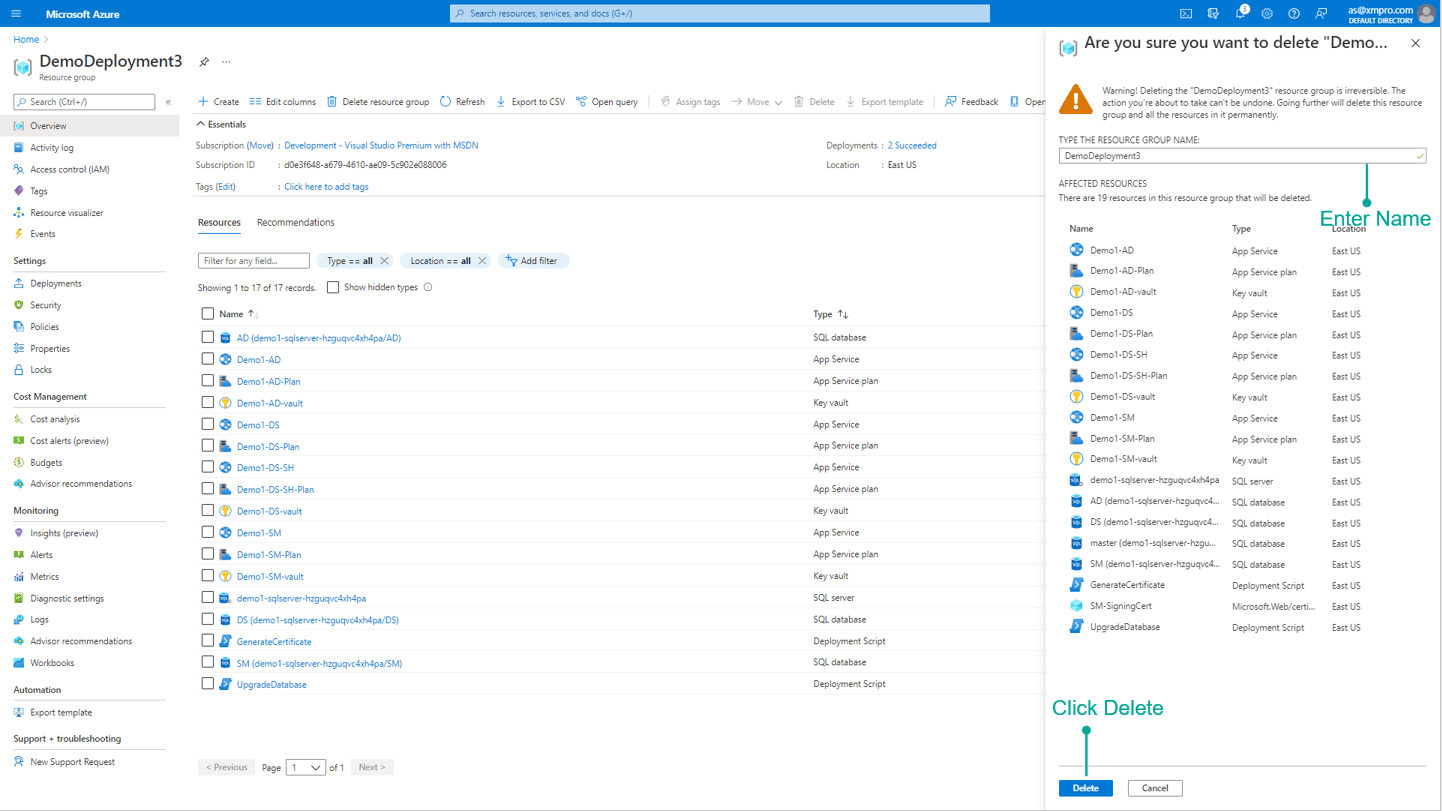This screenshot has width=1442, height=811.
Task: Open the Move dropdown in toolbar
Action: (x=757, y=102)
